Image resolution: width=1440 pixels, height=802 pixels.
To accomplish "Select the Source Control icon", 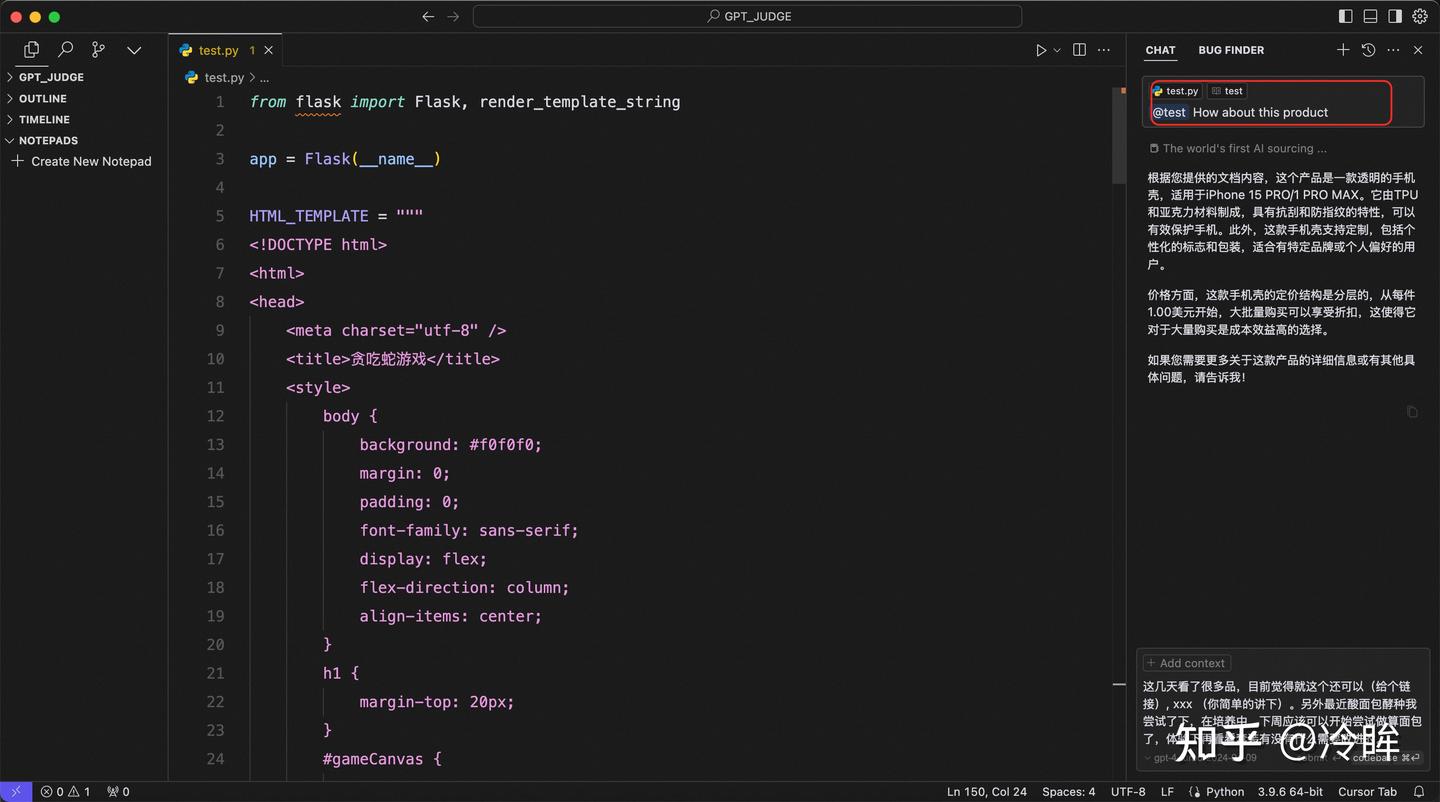I will [98, 48].
